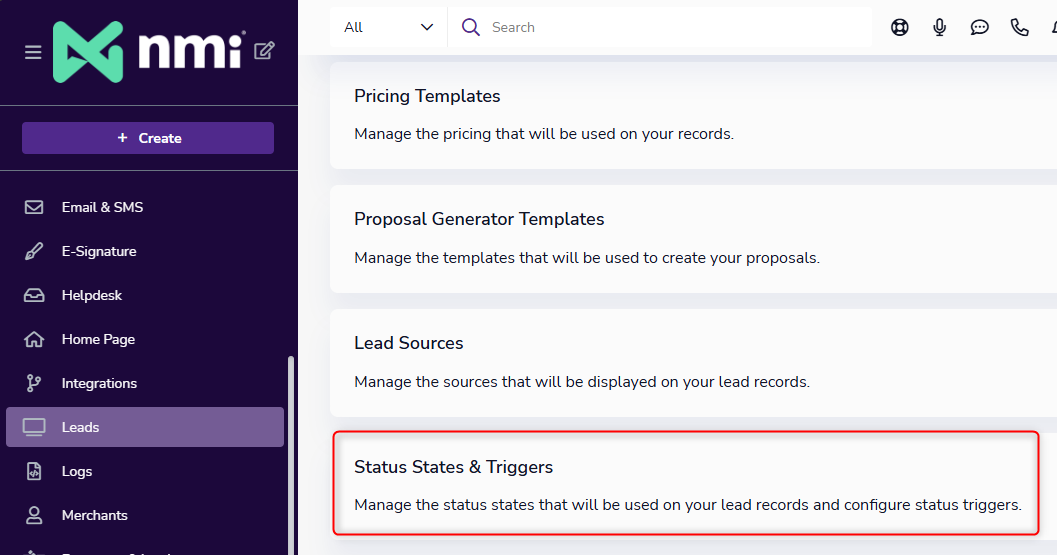Open Merchants in the sidebar
Viewport: 1057px width, 555px height.
click(95, 515)
